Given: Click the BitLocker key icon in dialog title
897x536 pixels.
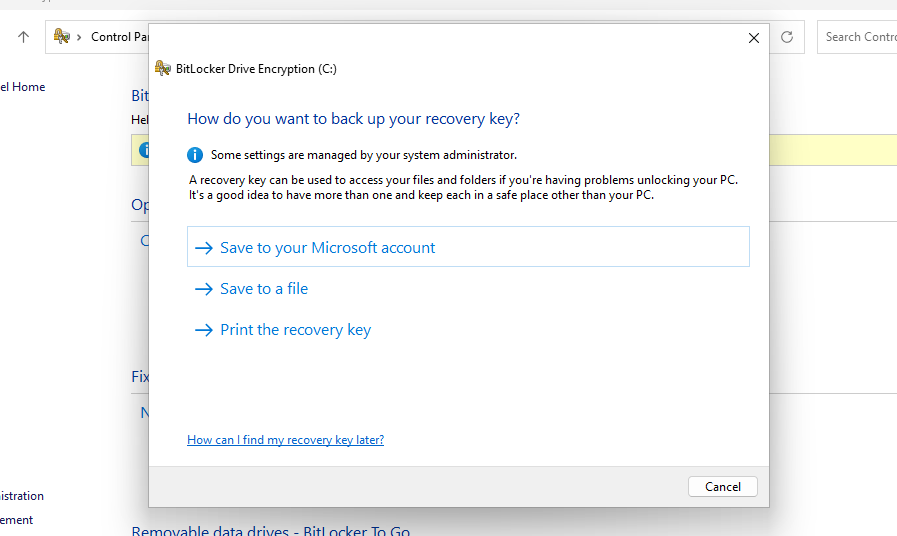Looking at the screenshot, I should pos(162,69).
